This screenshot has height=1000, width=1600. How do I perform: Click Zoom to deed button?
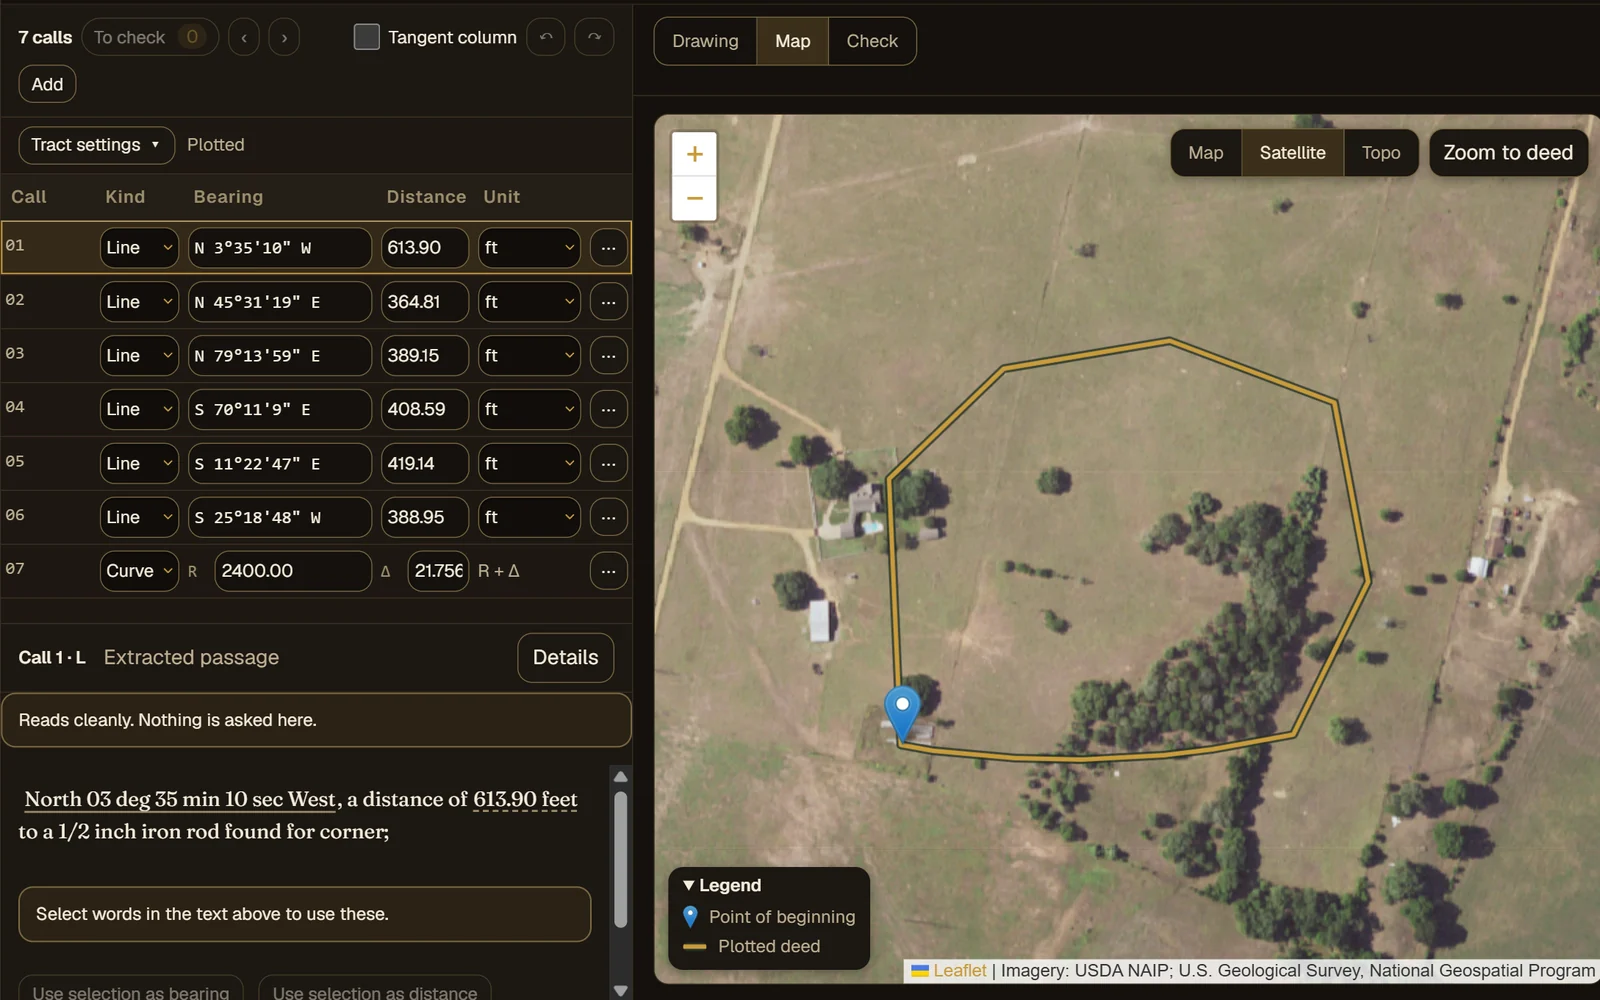[x=1508, y=153]
